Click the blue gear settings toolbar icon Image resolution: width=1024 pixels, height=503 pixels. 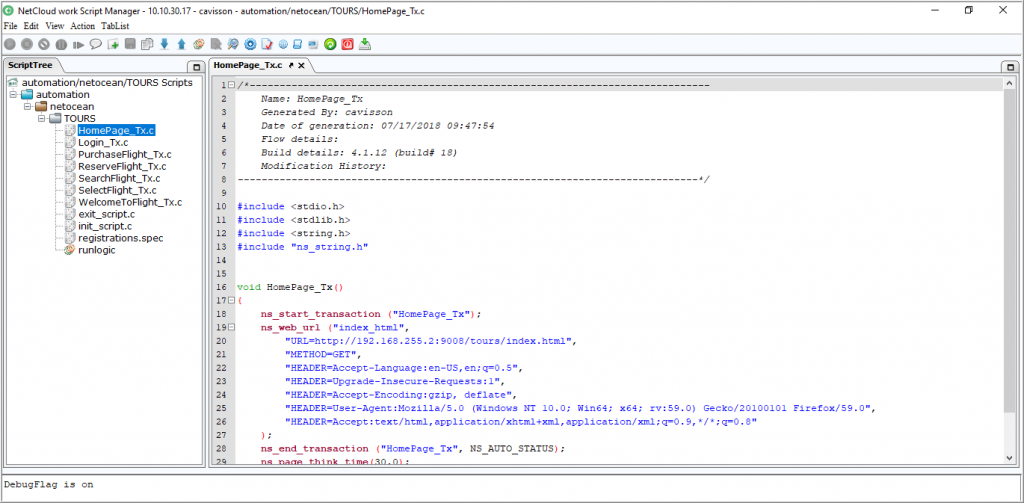coord(250,44)
